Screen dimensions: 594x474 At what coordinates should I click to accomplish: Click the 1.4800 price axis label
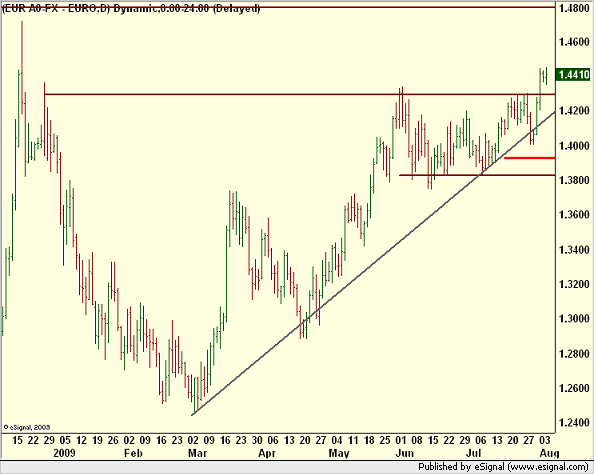574,8
